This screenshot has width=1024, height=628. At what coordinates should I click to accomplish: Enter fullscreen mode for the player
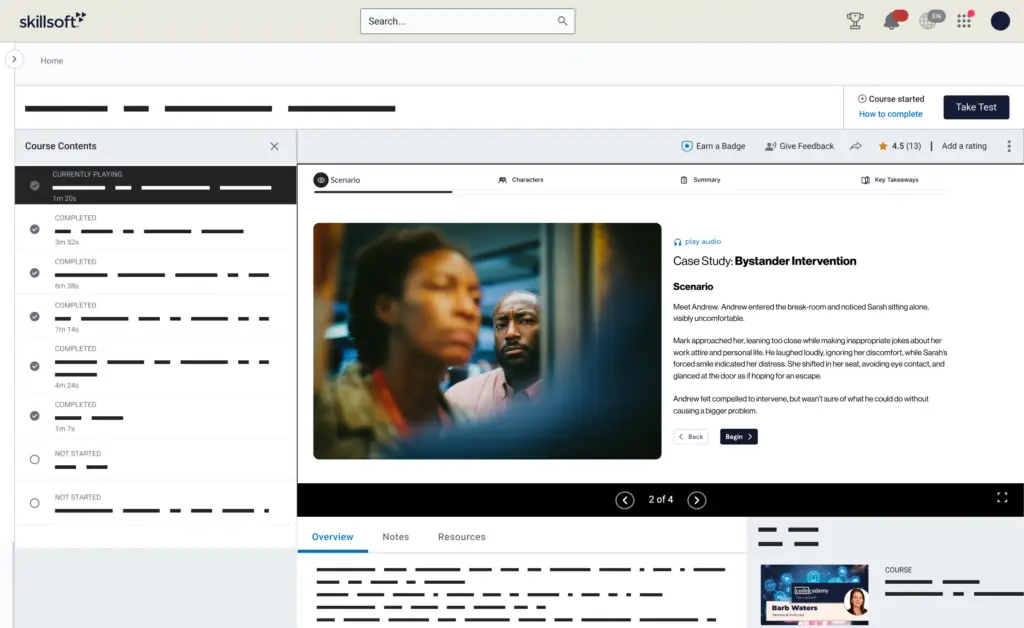pos(1002,497)
